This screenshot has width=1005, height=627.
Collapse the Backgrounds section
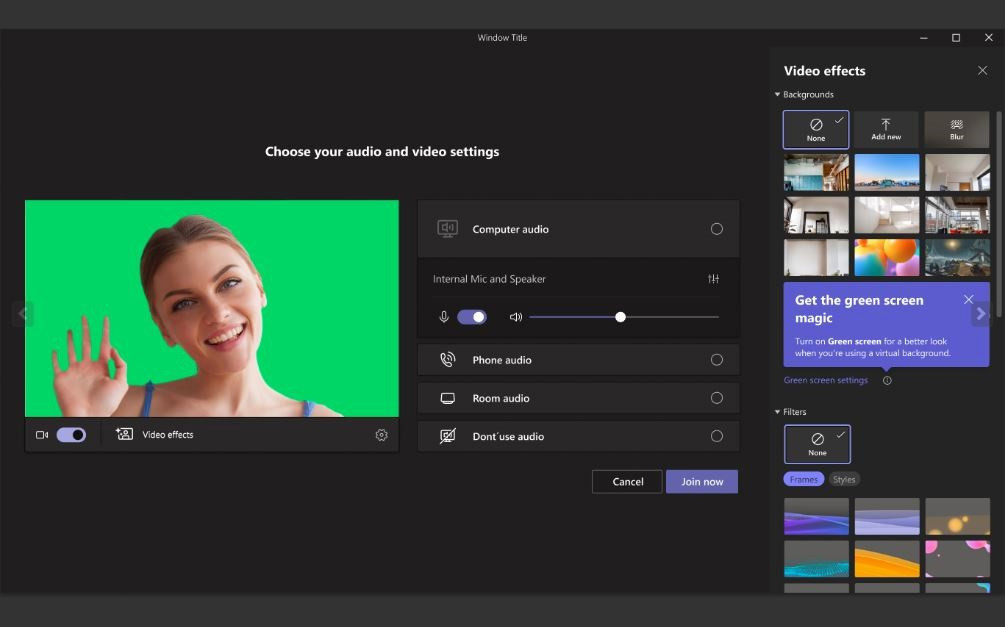coord(777,94)
